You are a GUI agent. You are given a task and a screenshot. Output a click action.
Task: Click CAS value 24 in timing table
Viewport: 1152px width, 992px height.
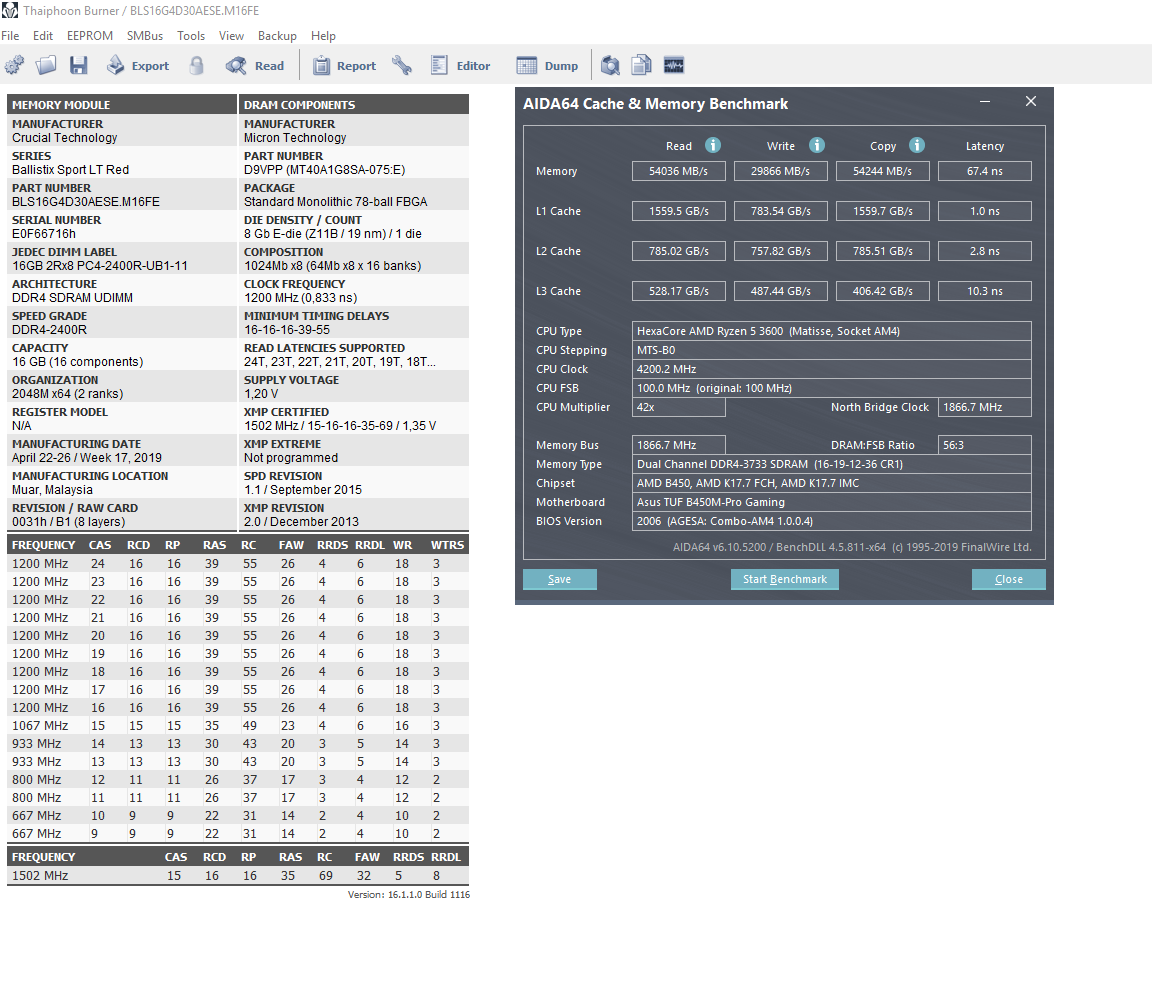[x=98, y=564]
